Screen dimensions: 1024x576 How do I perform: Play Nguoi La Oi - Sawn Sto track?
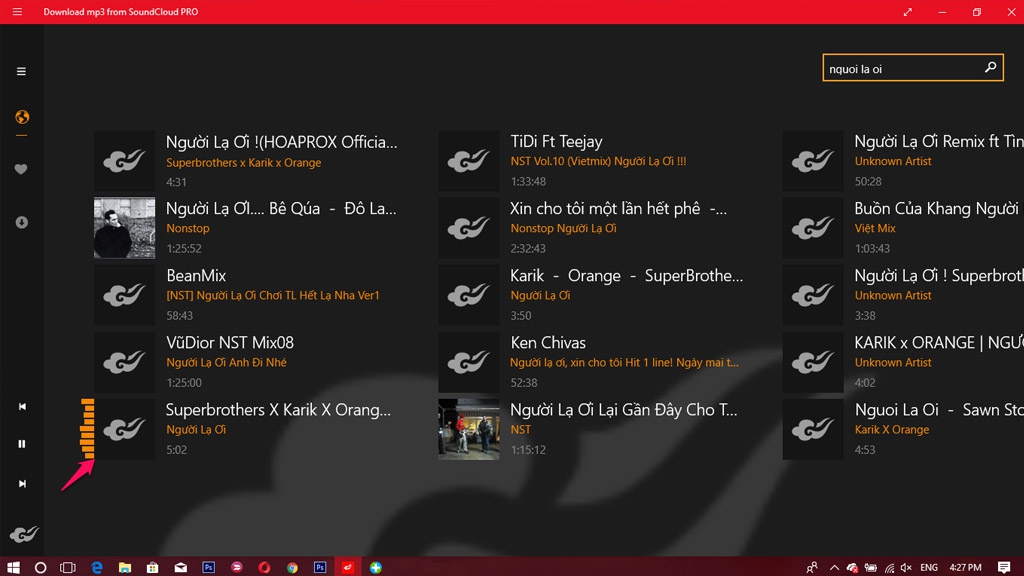tap(939, 409)
